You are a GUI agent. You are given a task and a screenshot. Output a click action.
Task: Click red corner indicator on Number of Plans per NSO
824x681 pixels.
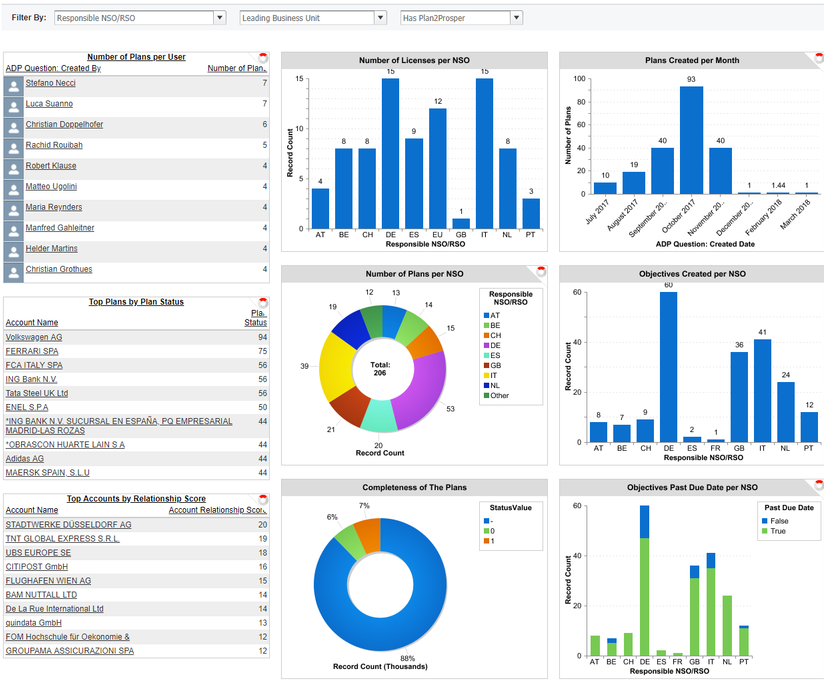coord(541,271)
